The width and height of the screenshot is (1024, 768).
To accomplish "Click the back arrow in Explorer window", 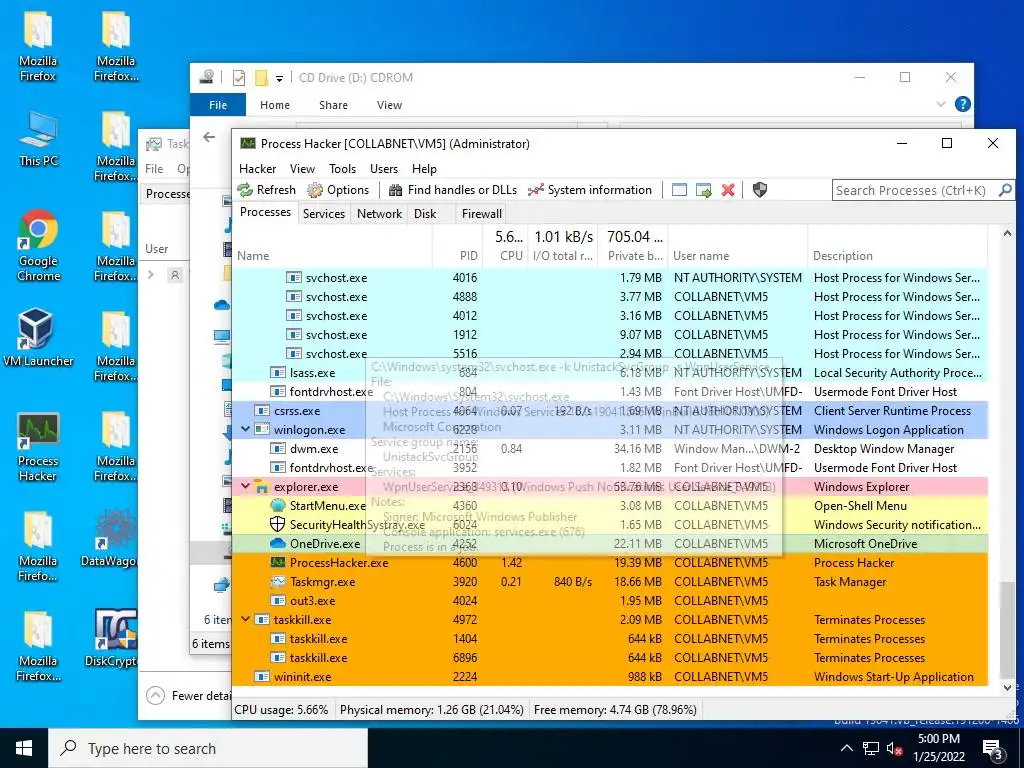I will pyautogui.click(x=209, y=137).
